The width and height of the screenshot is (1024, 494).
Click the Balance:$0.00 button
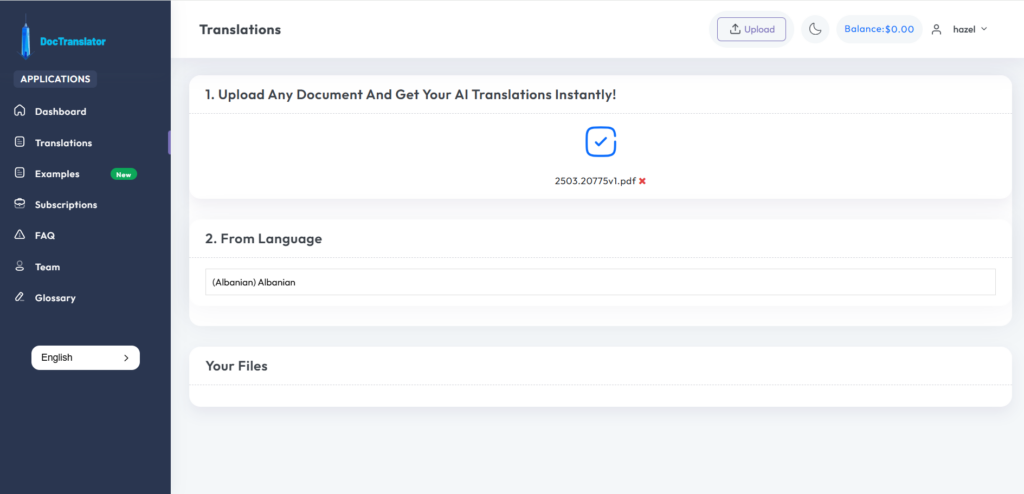879,29
